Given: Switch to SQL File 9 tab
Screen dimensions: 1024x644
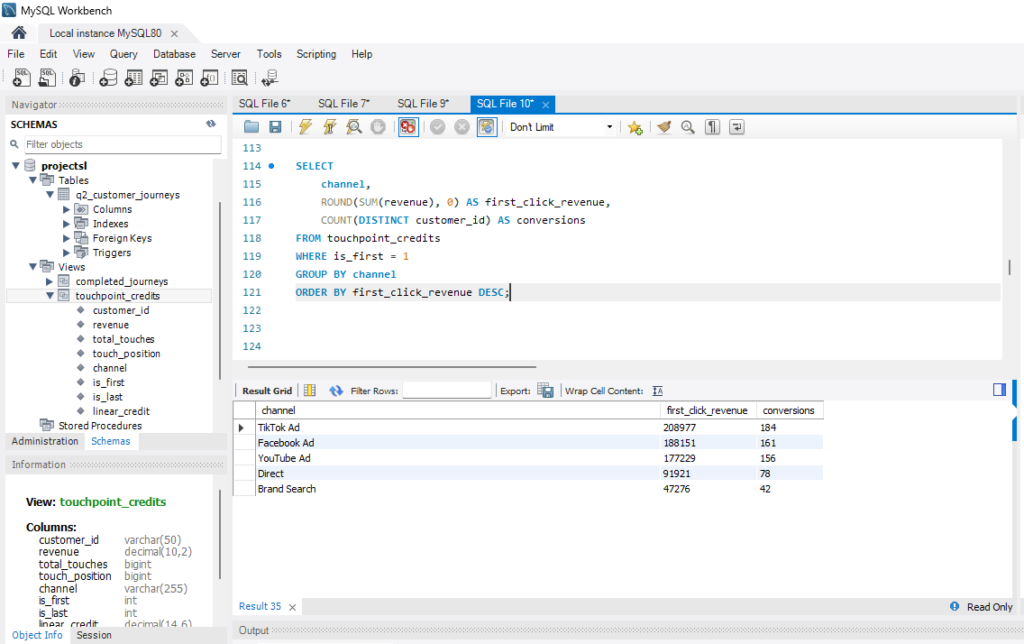Looking at the screenshot, I should [x=423, y=103].
